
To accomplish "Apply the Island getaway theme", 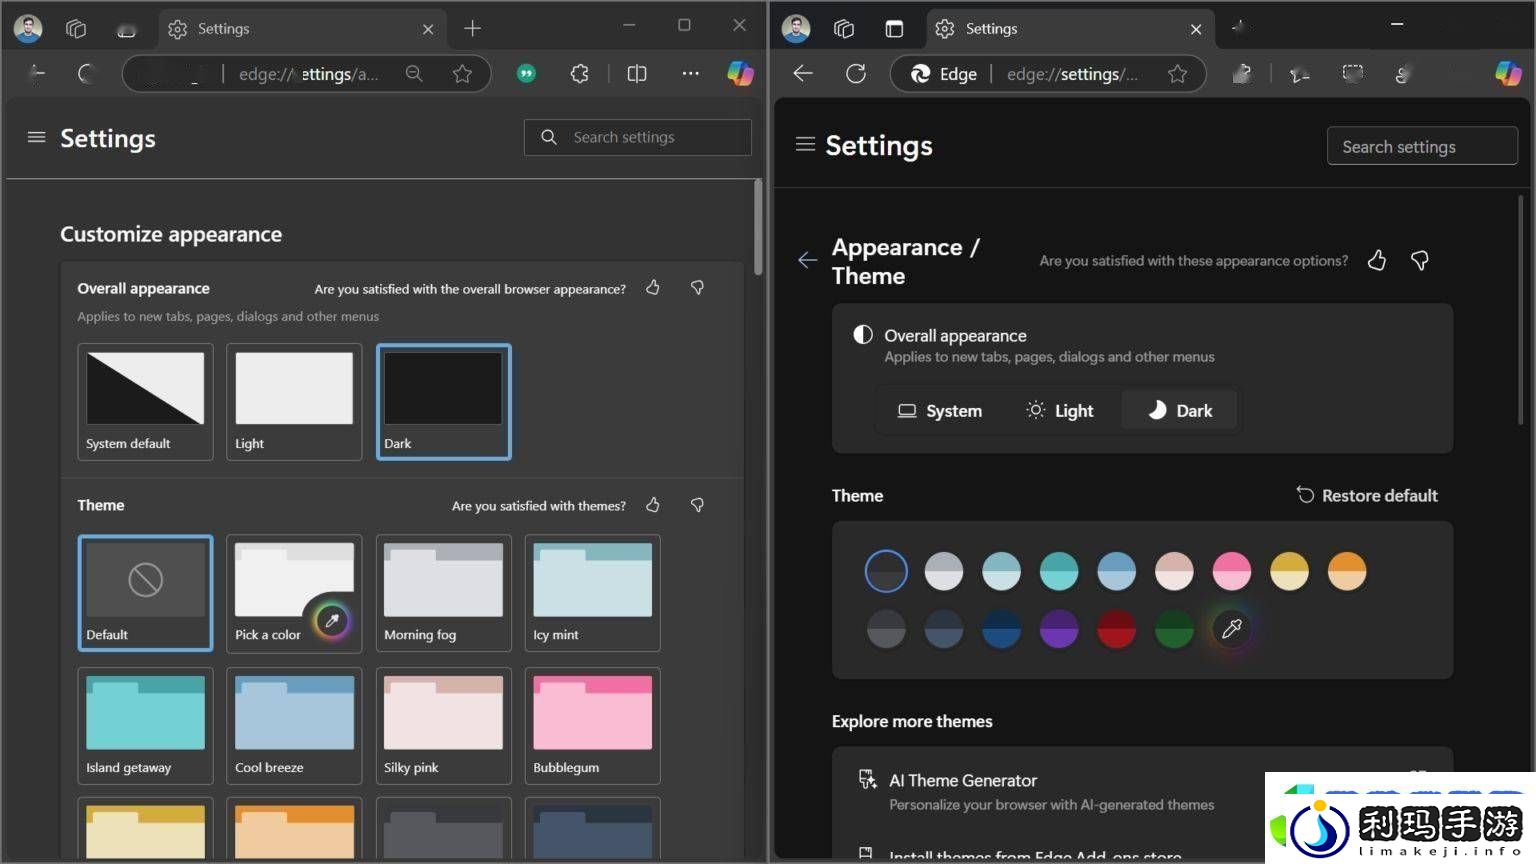I will point(145,725).
